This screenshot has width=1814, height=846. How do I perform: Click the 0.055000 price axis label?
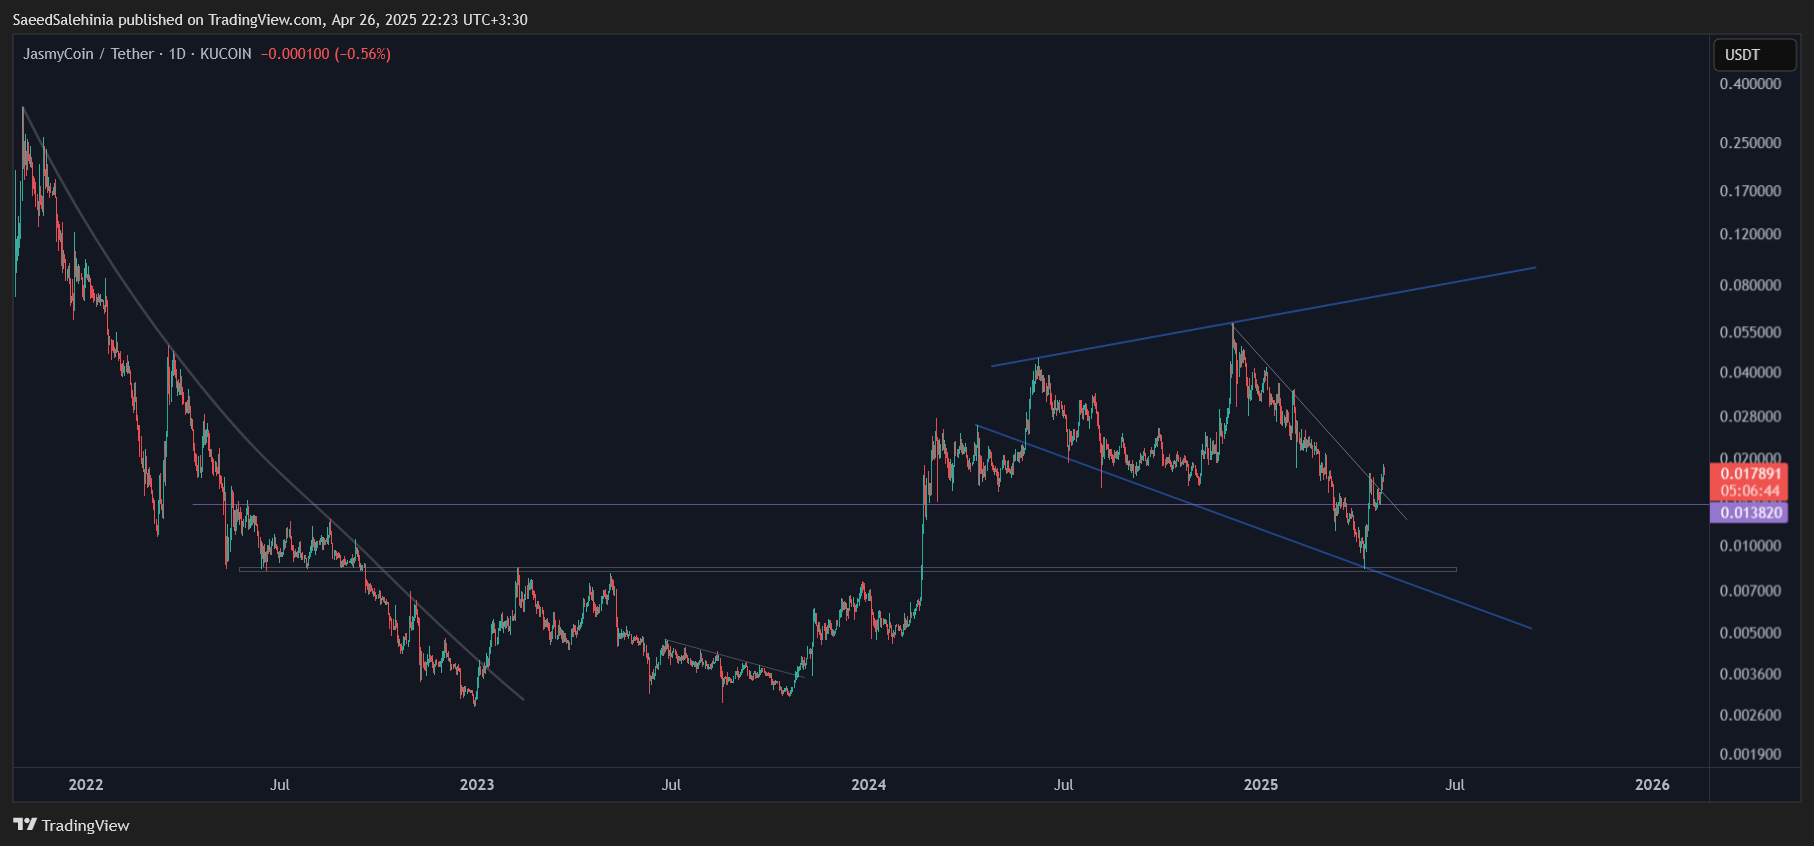1750,332
